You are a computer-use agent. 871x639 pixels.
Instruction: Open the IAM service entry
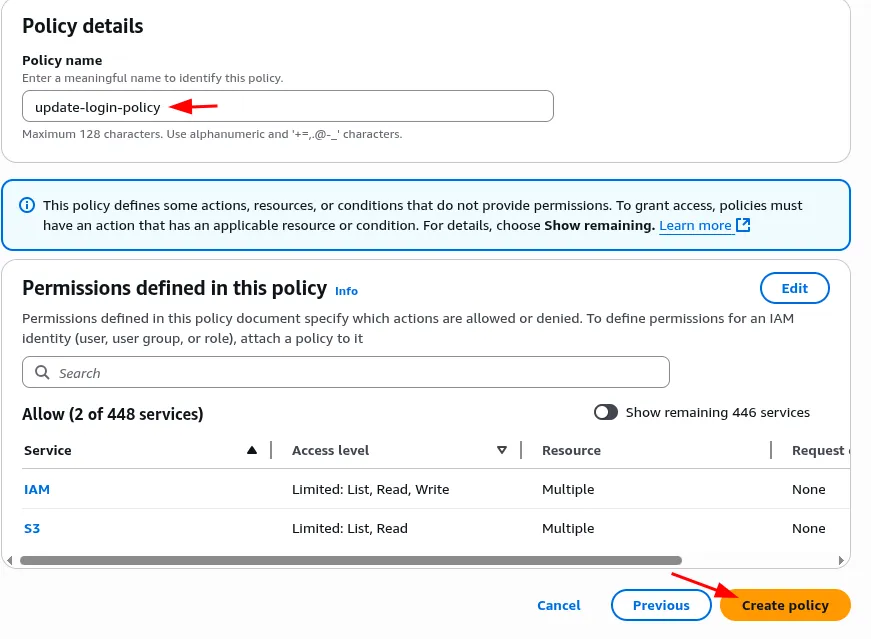(37, 489)
